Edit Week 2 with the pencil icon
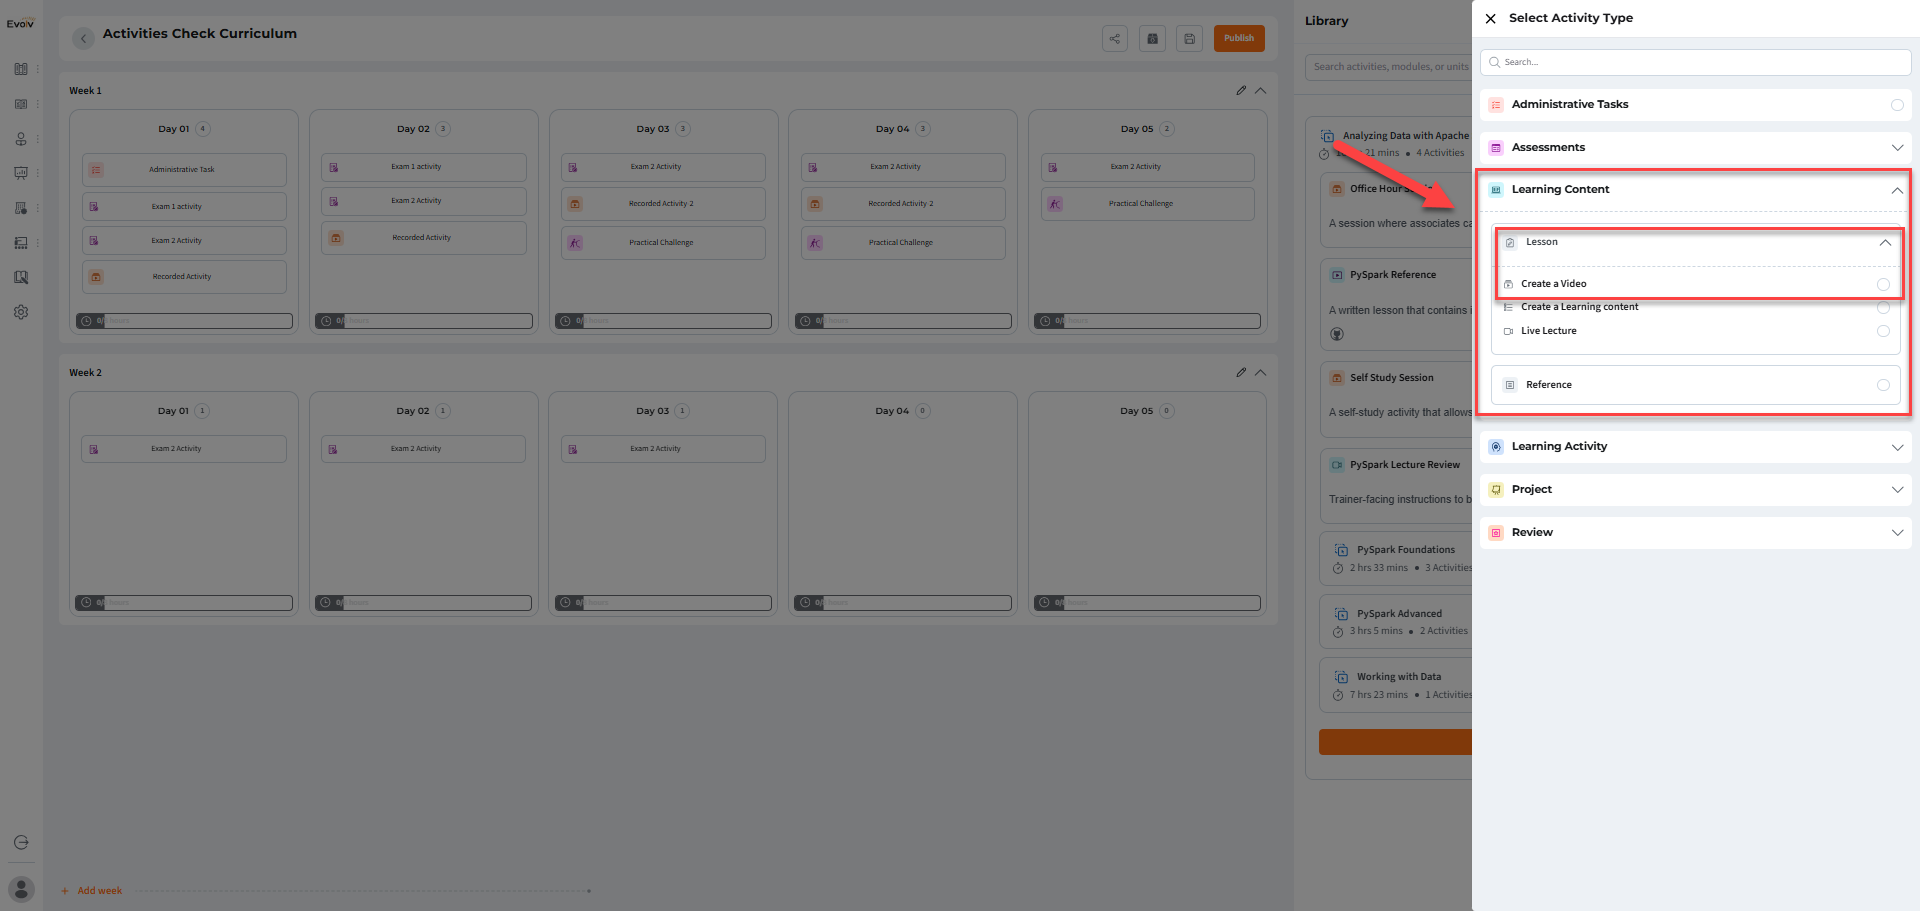Image resolution: width=1920 pixels, height=911 pixels. (1241, 372)
